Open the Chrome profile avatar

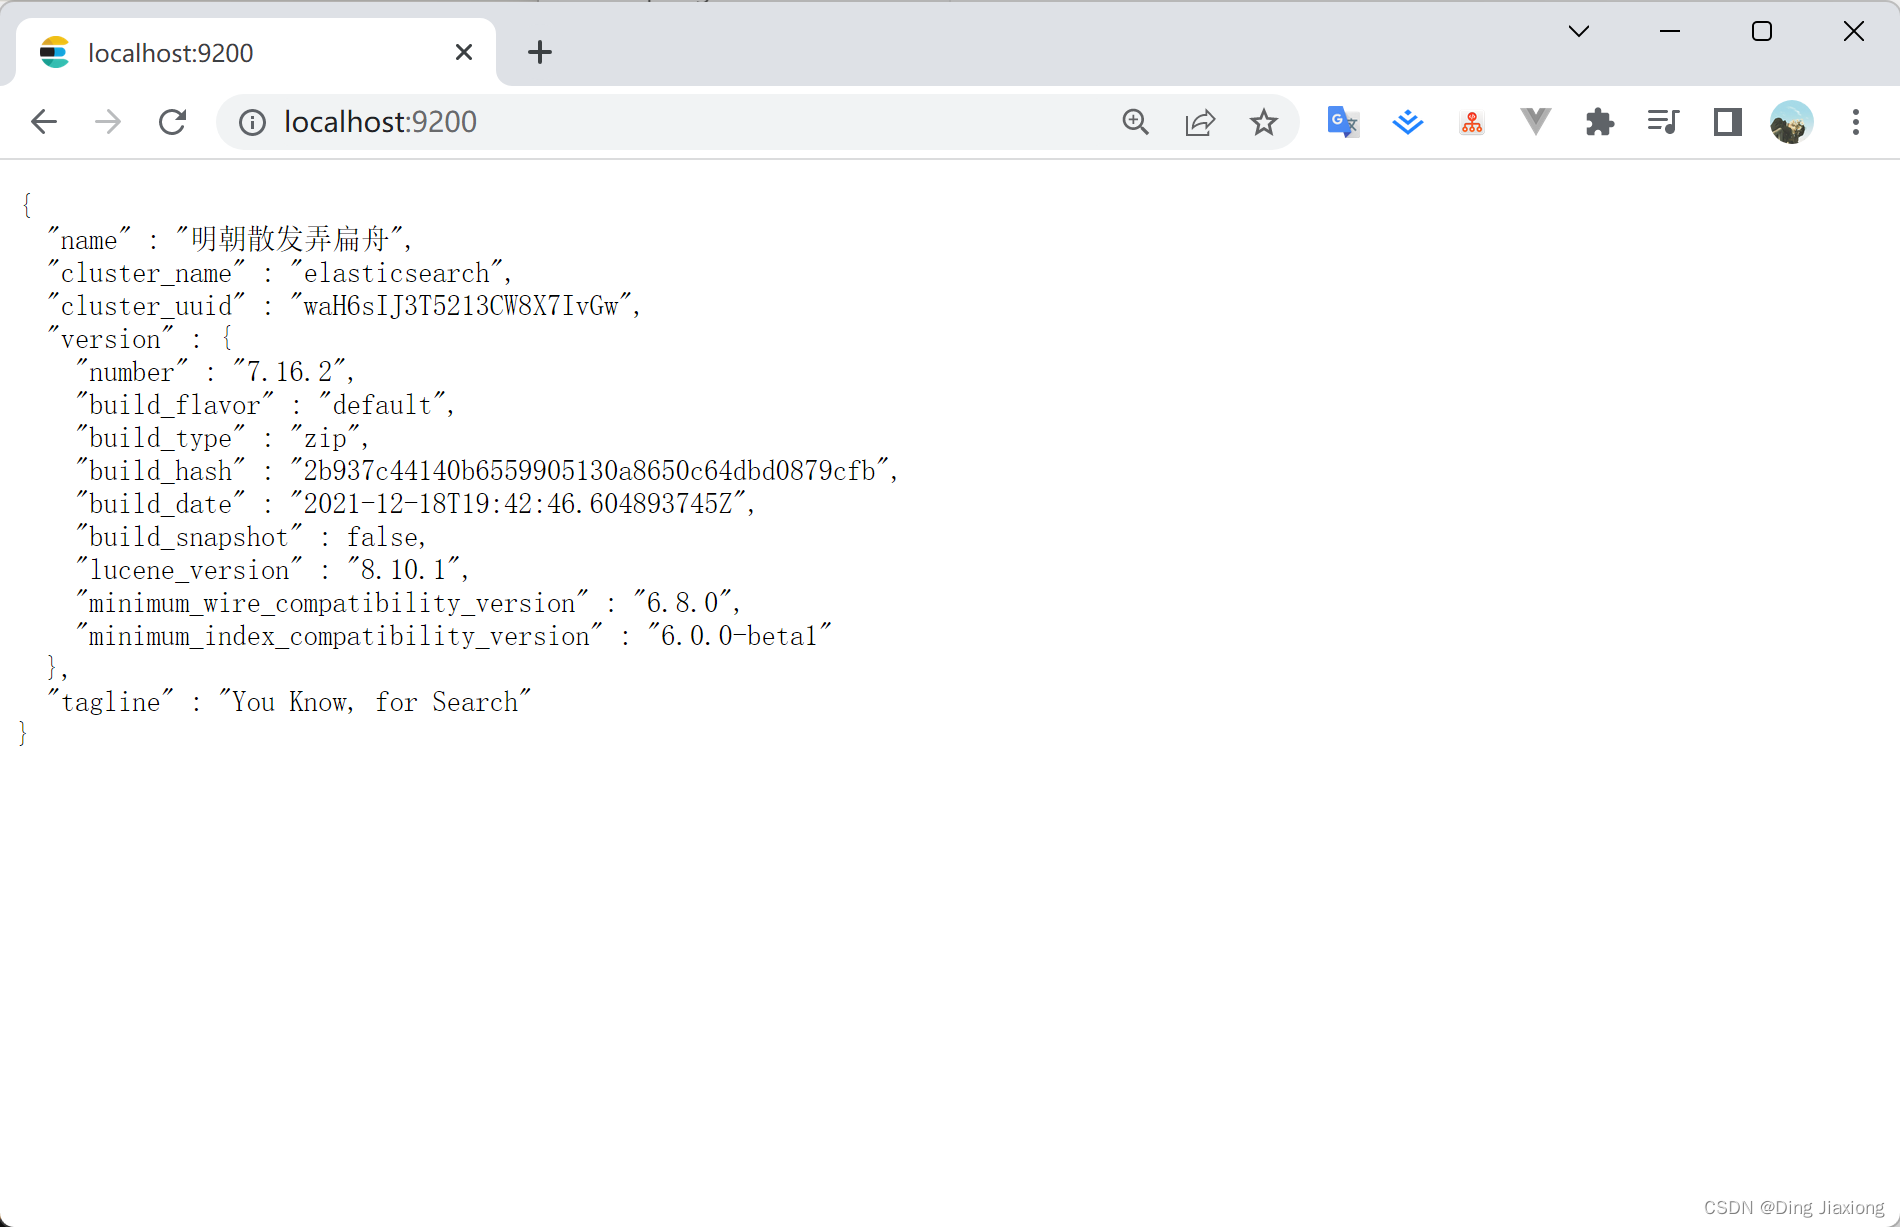[x=1791, y=122]
